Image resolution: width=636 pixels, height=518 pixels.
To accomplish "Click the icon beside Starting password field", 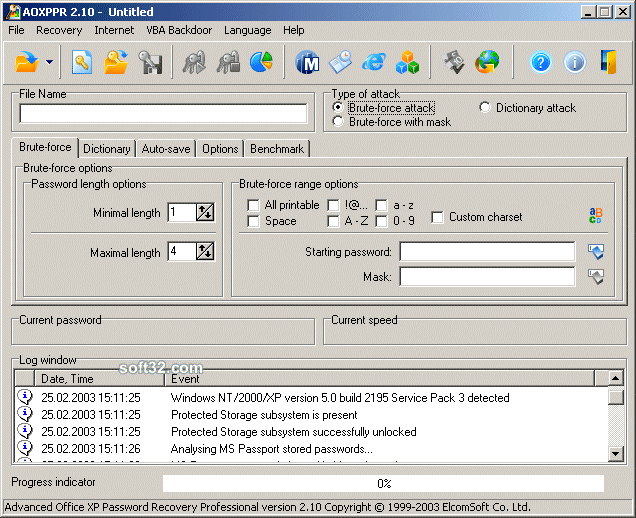I will click(596, 251).
